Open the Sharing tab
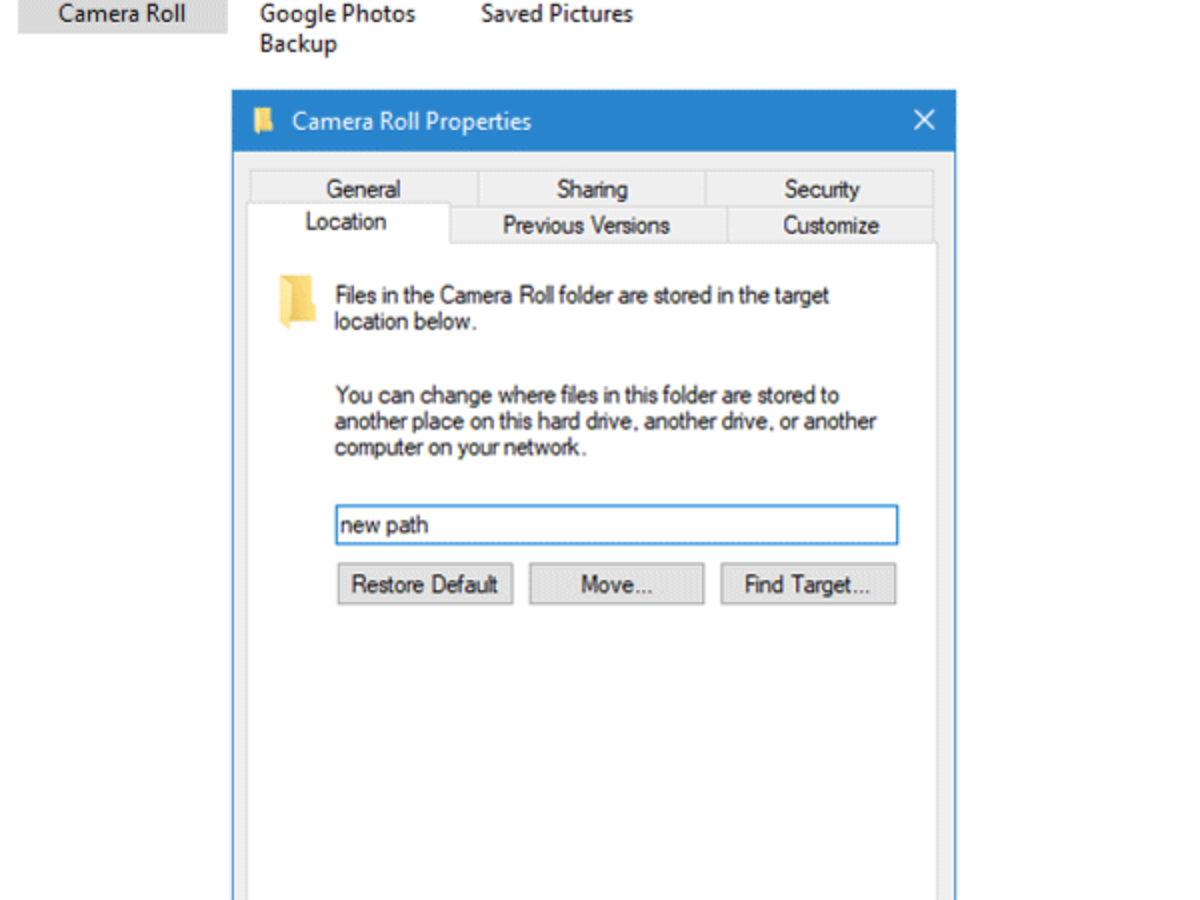 pos(592,189)
